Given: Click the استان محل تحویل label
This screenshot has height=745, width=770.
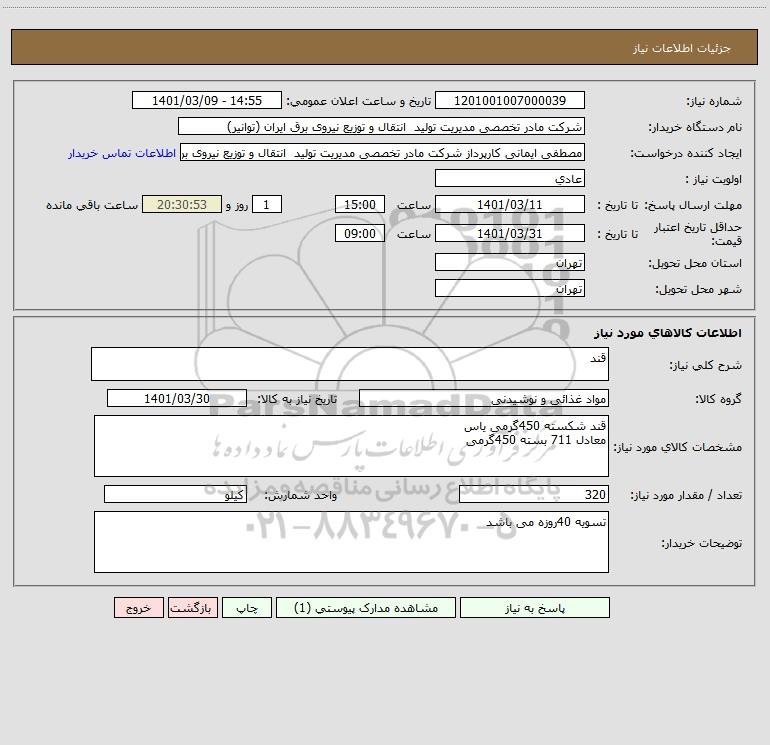Looking at the screenshot, I should (x=695, y=263).
